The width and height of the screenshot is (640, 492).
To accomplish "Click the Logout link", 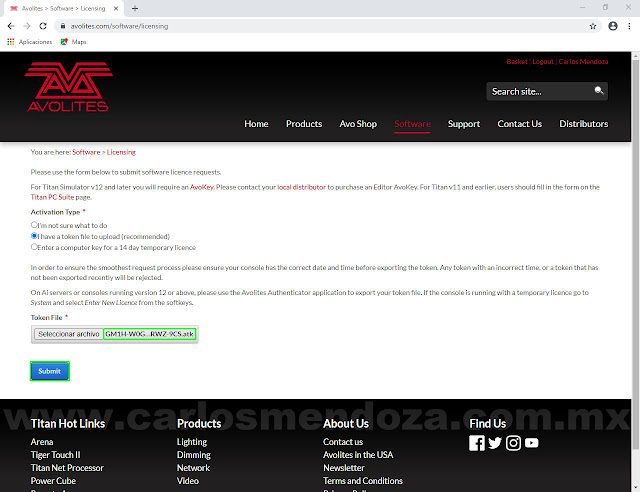I will click(x=543, y=62).
